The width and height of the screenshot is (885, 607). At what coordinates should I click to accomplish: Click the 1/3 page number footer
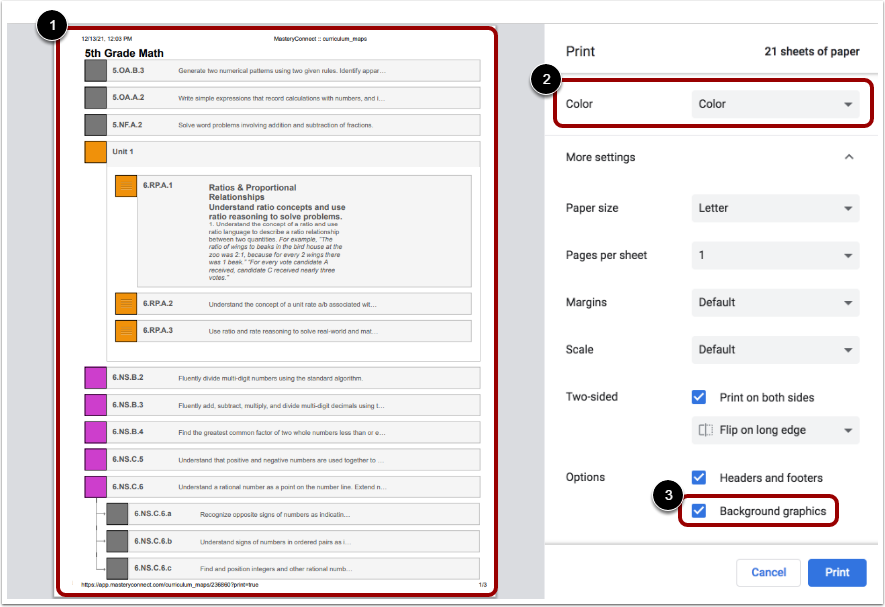[483, 585]
